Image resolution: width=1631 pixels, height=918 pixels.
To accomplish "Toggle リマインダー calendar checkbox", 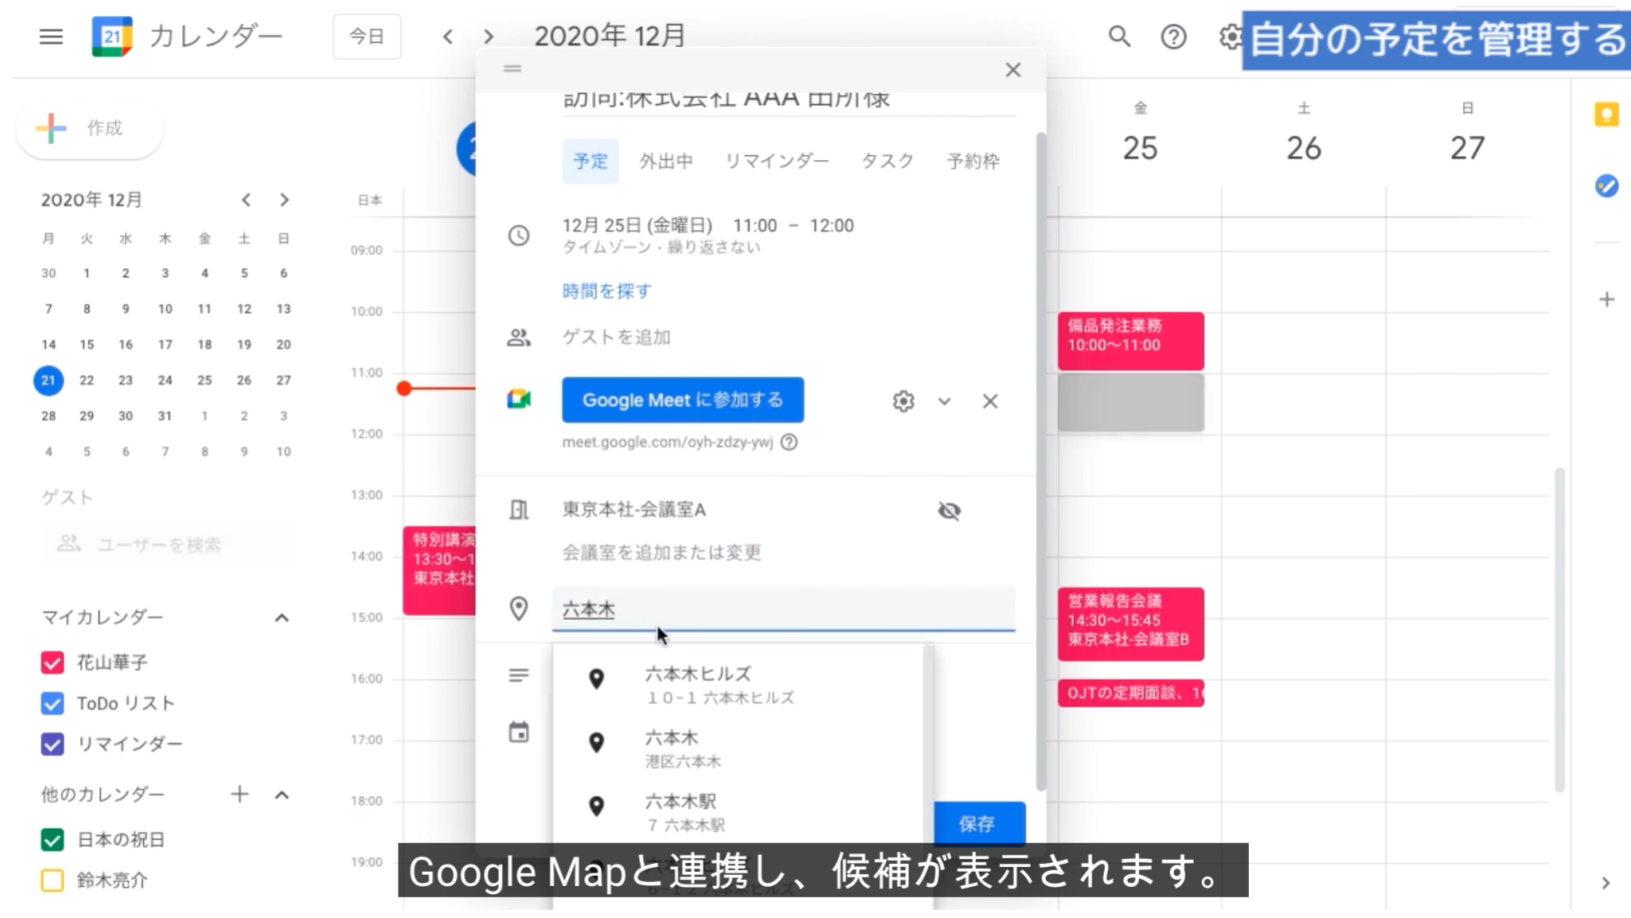I will [x=52, y=745].
